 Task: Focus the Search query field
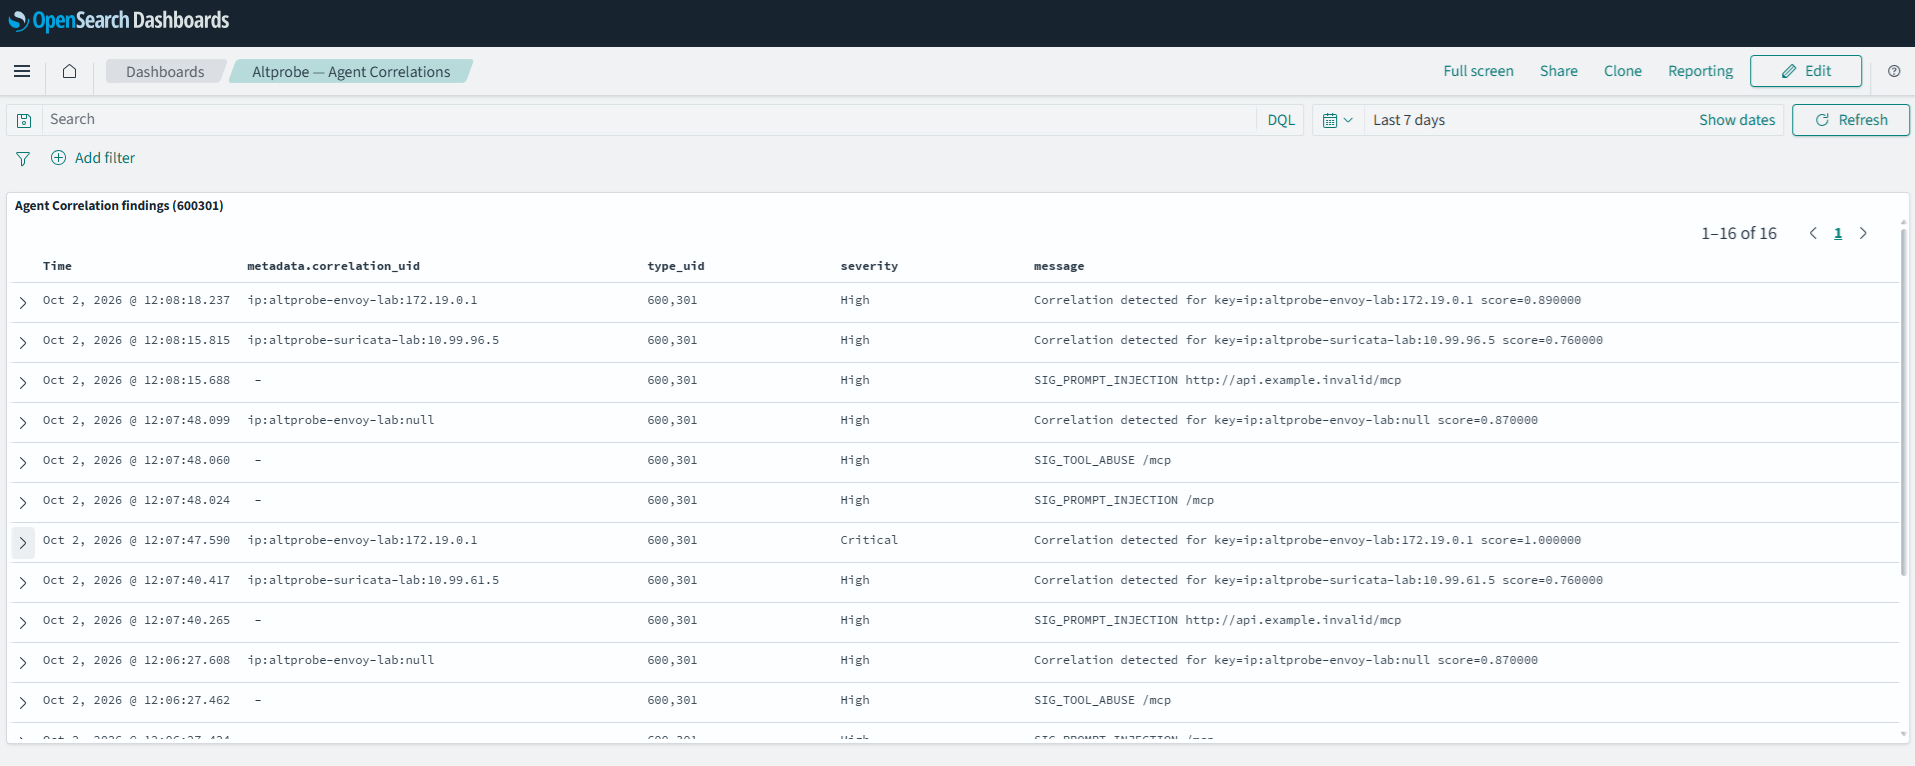pos(649,120)
